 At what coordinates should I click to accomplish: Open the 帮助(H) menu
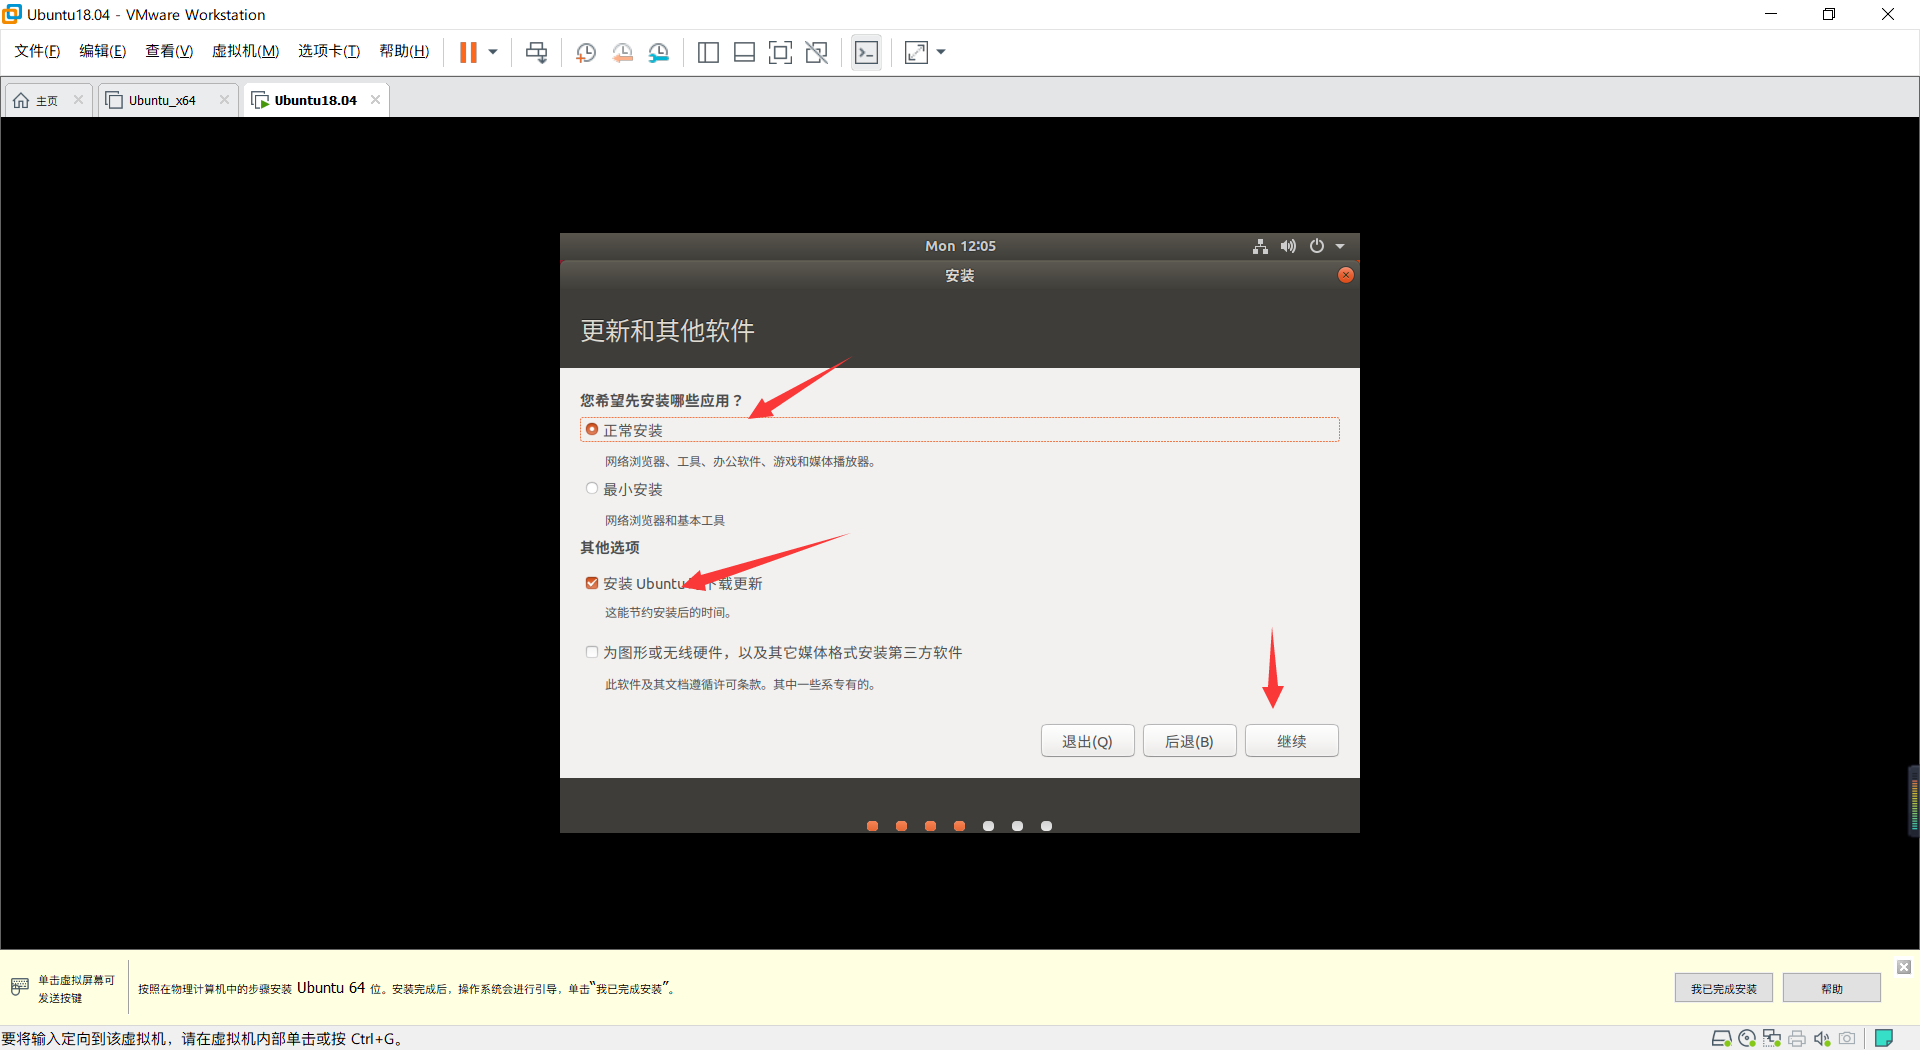(404, 51)
